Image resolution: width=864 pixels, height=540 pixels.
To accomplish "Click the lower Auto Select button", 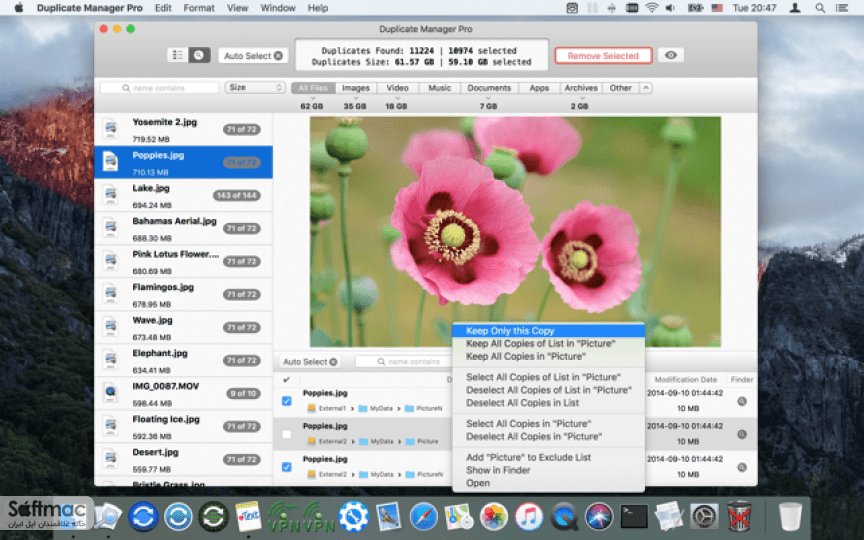I will (309, 361).
